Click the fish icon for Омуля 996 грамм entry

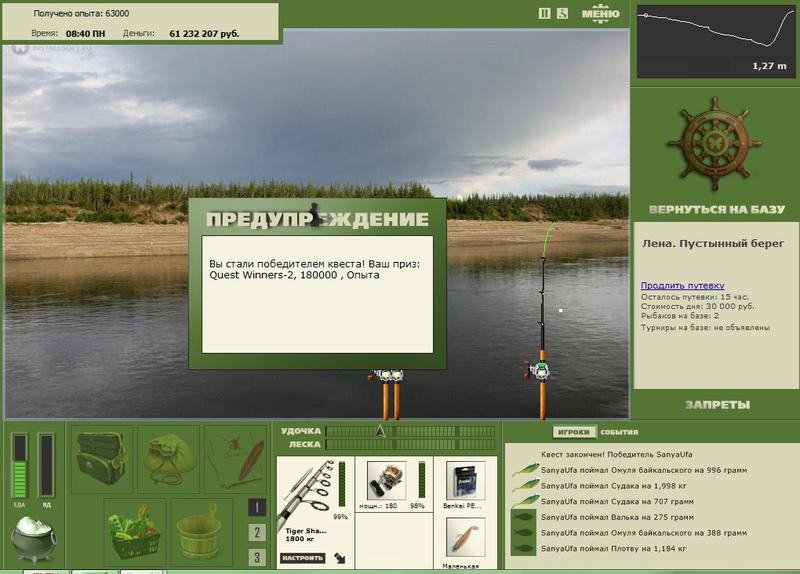click(x=525, y=470)
